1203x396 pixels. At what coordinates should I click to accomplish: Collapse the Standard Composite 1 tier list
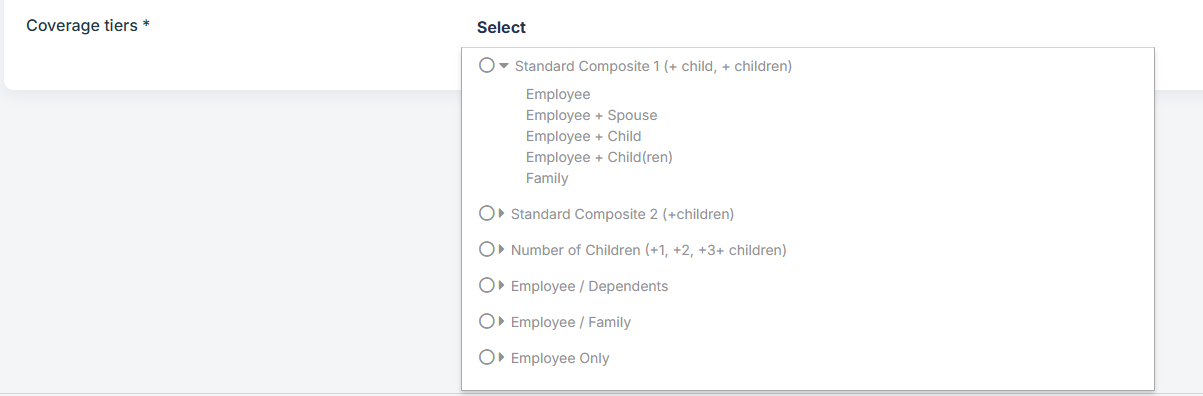[504, 66]
